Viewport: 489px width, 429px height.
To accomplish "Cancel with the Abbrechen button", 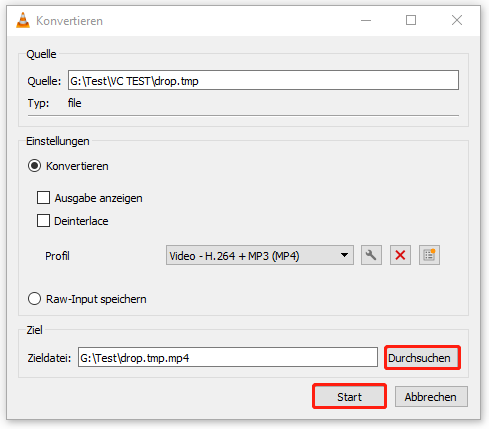I will pos(431,396).
